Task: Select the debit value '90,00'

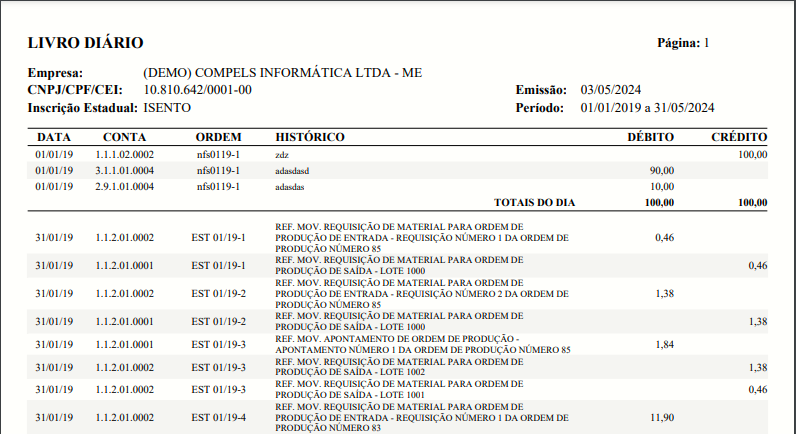Action: [662, 171]
